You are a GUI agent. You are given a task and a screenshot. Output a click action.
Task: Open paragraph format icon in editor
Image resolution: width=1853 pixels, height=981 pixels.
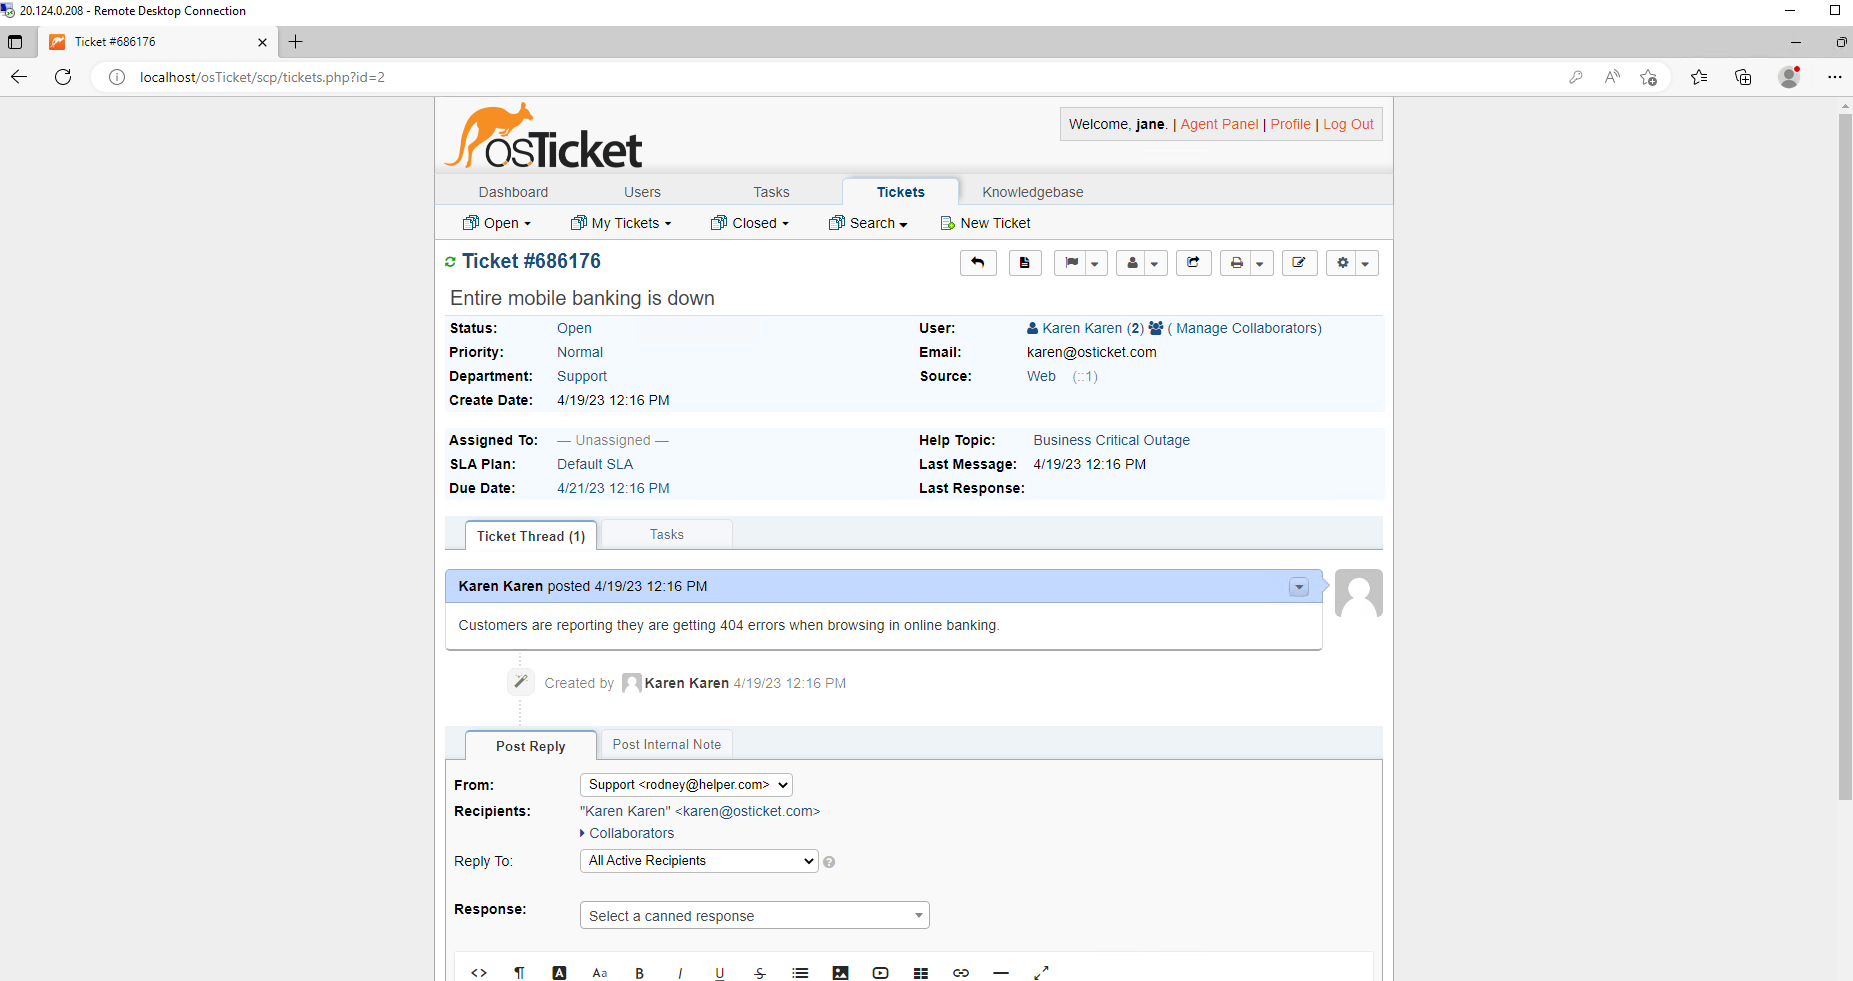(x=519, y=973)
